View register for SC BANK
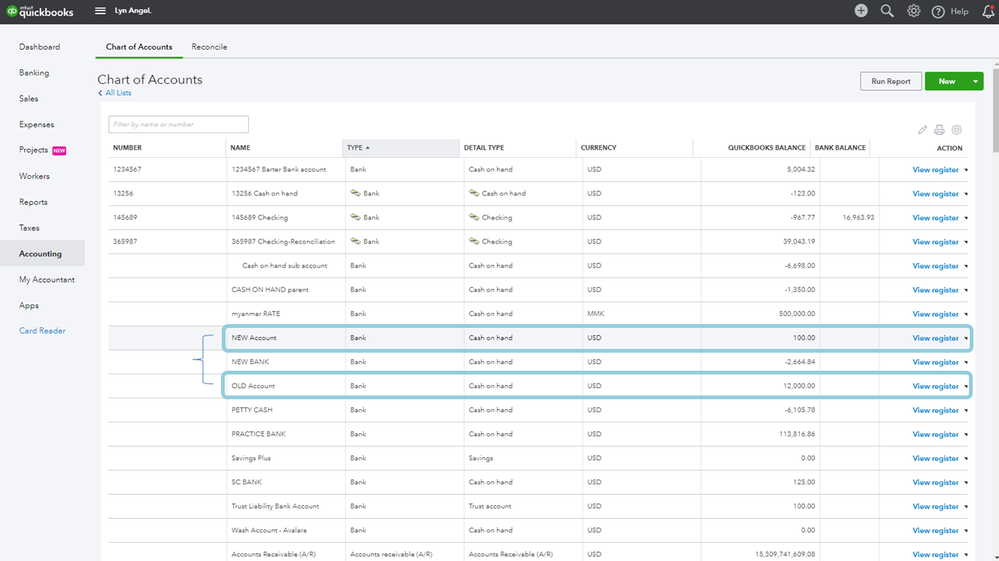The image size is (999, 561). click(935, 483)
